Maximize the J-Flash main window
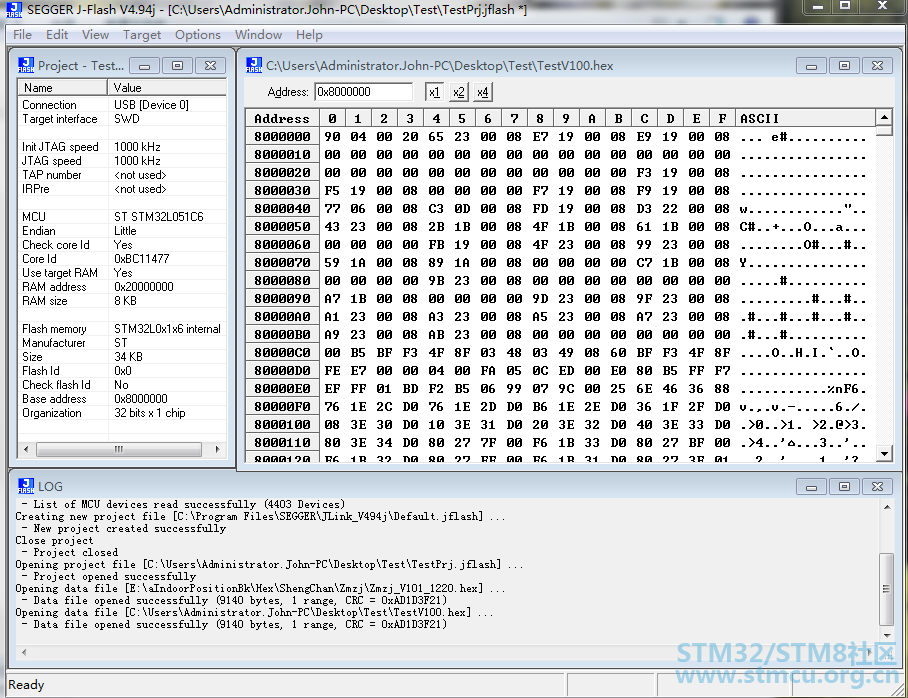The image size is (908, 698). [x=845, y=6]
